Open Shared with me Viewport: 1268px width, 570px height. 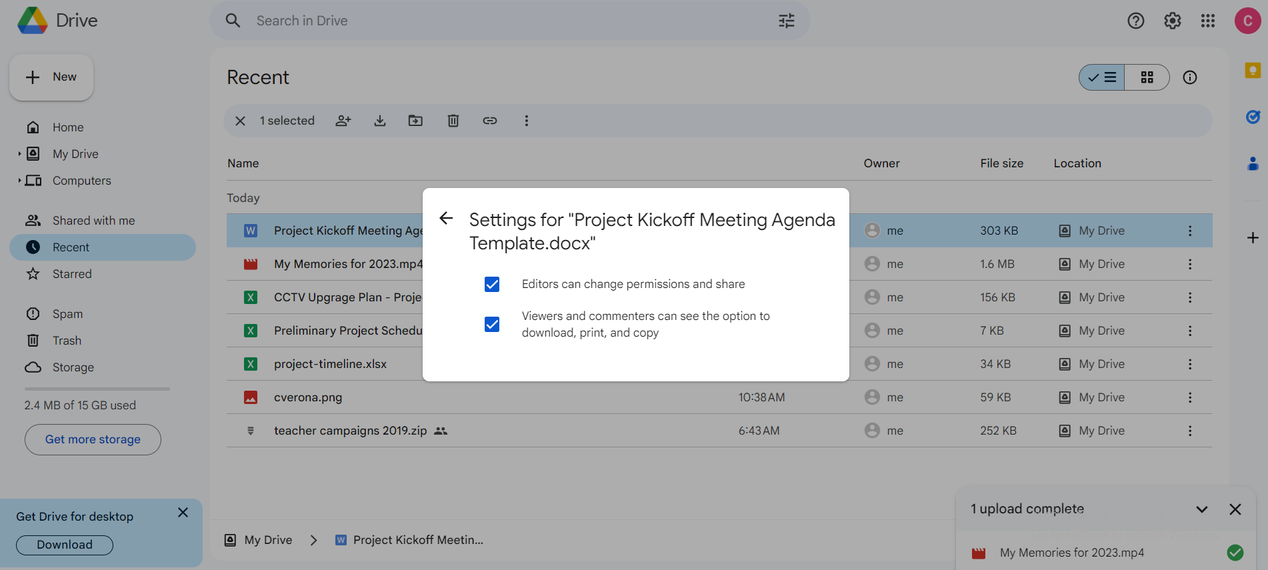click(x=93, y=220)
